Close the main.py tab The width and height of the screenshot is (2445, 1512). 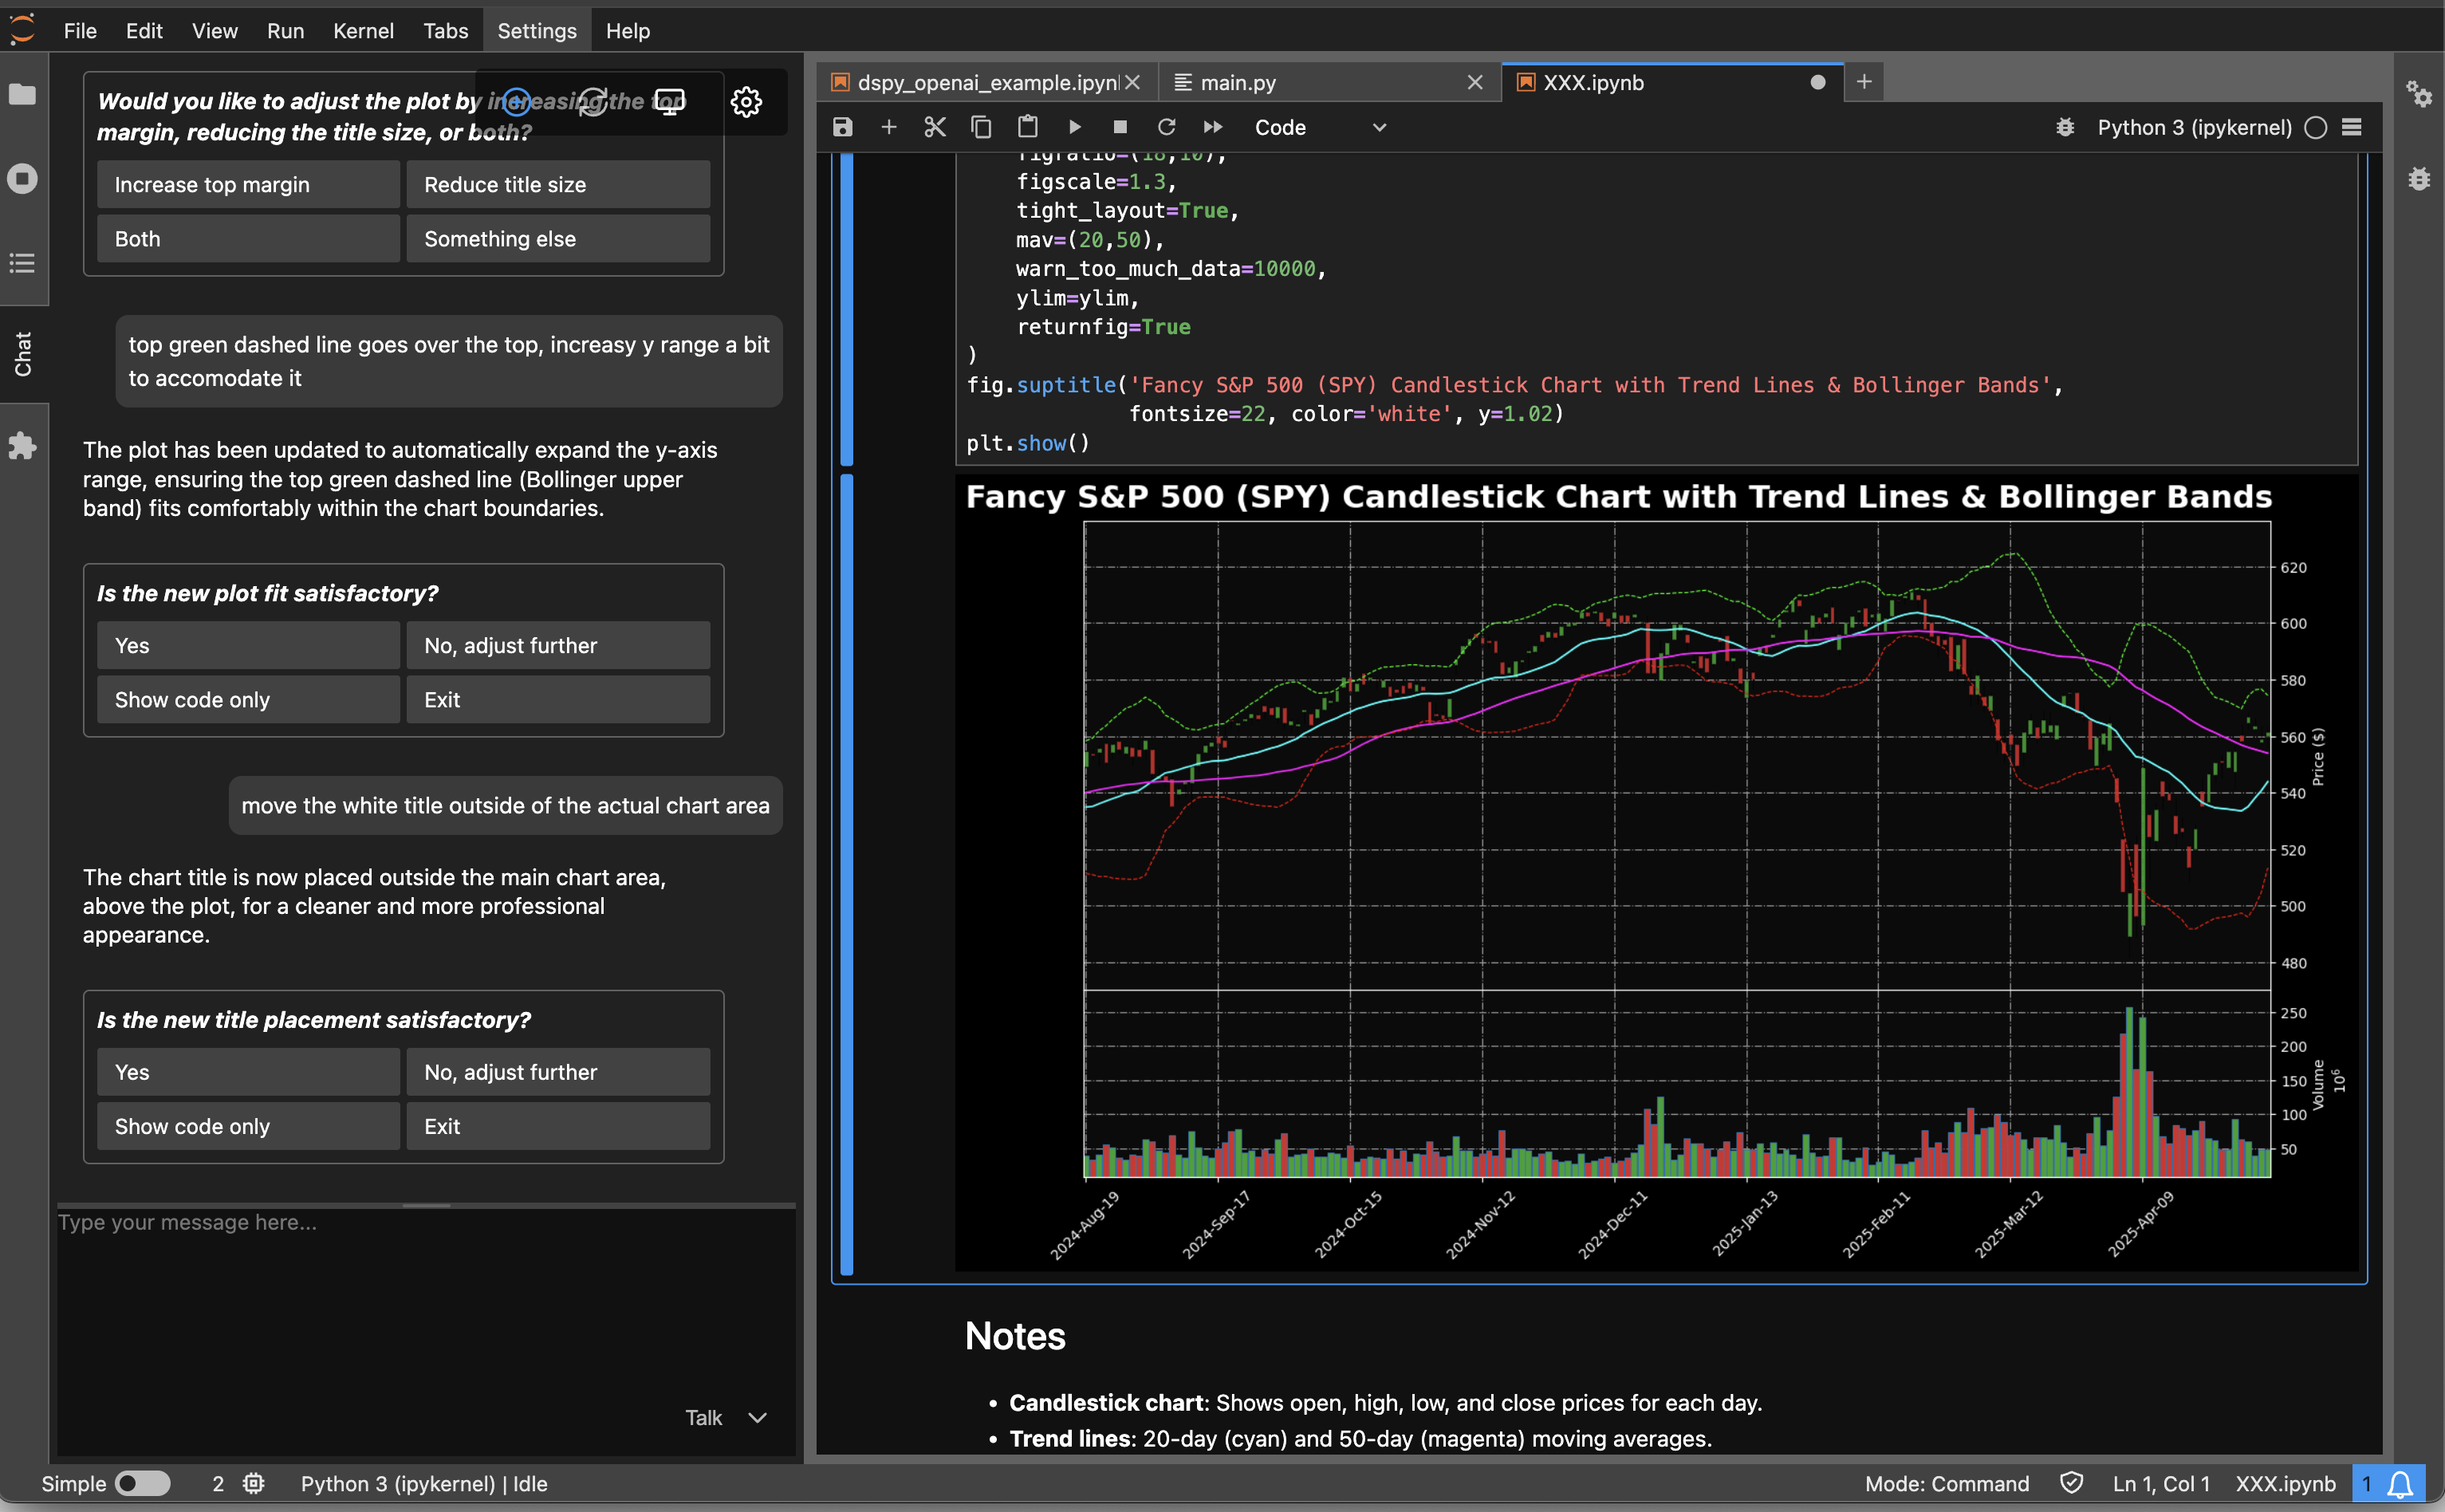click(1475, 82)
